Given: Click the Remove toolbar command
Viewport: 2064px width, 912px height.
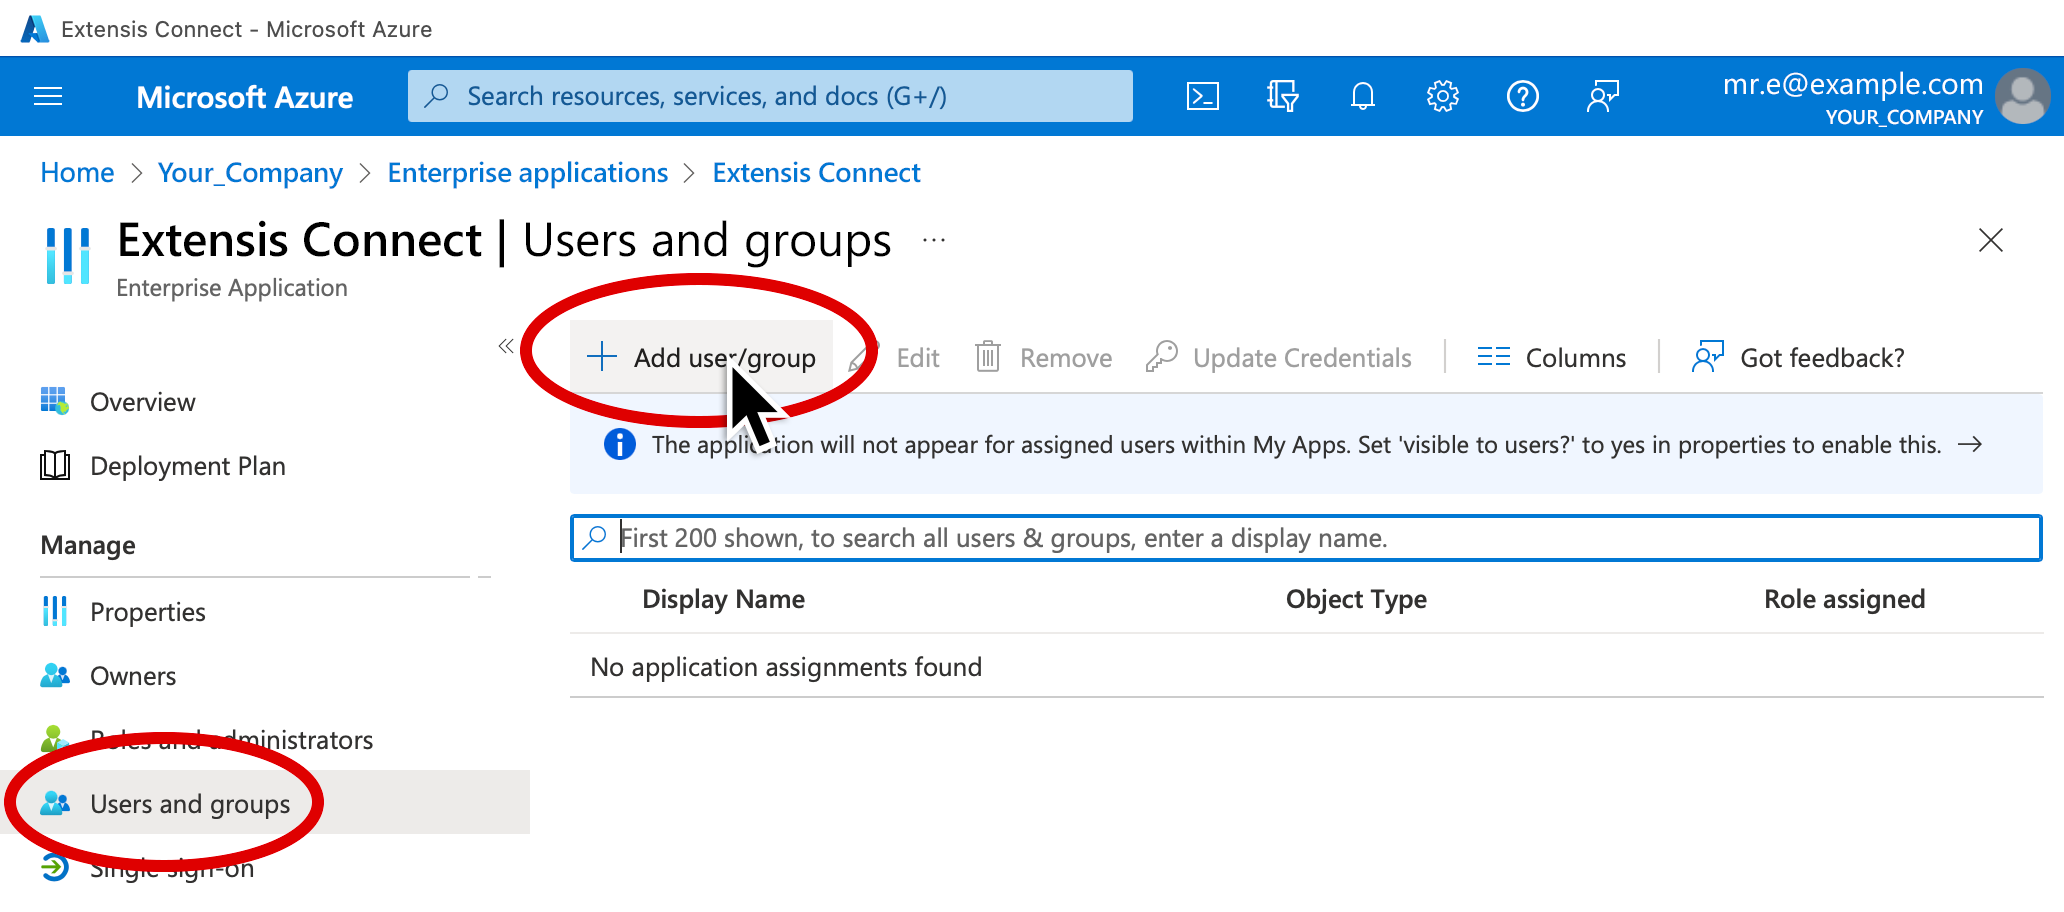Looking at the screenshot, I should tap(1043, 357).
